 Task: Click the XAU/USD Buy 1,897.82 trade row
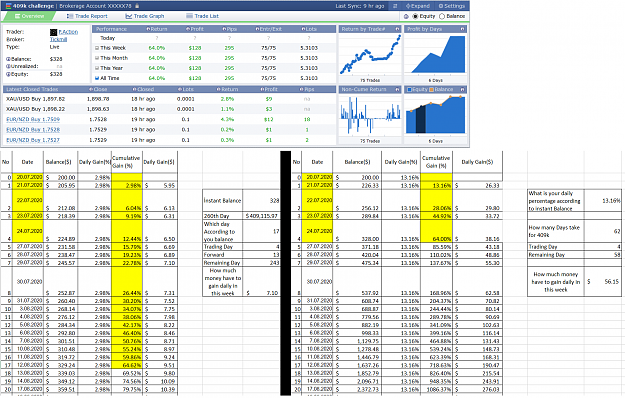coord(169,99)
